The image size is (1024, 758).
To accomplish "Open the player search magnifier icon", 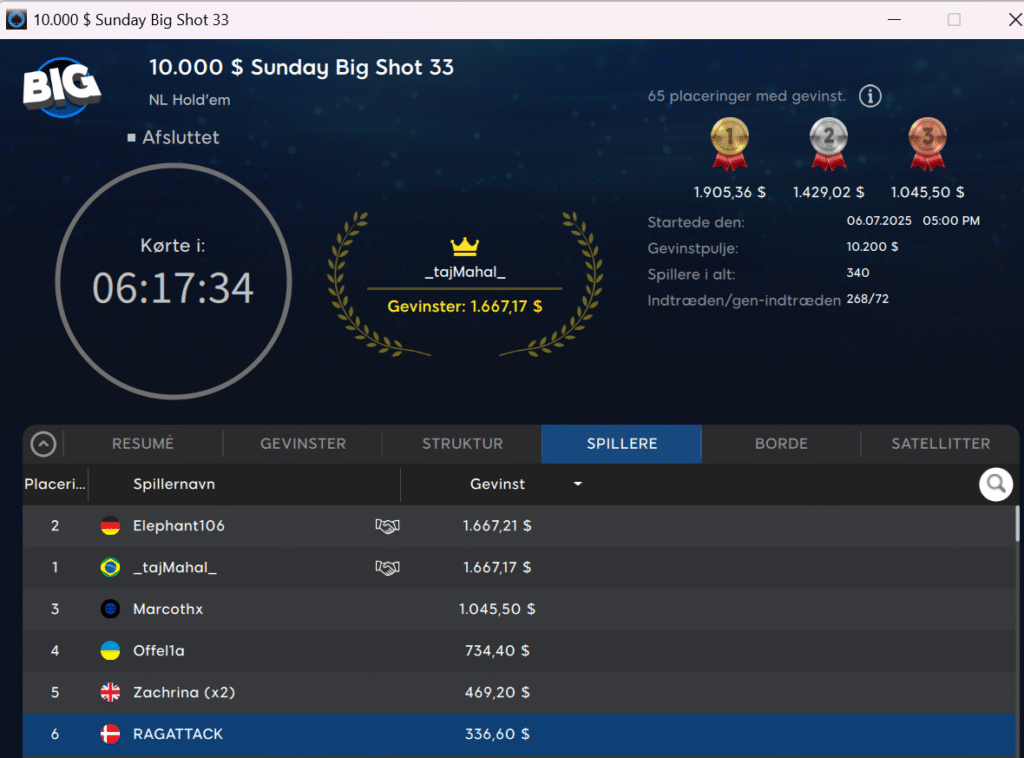I will 995,485.
